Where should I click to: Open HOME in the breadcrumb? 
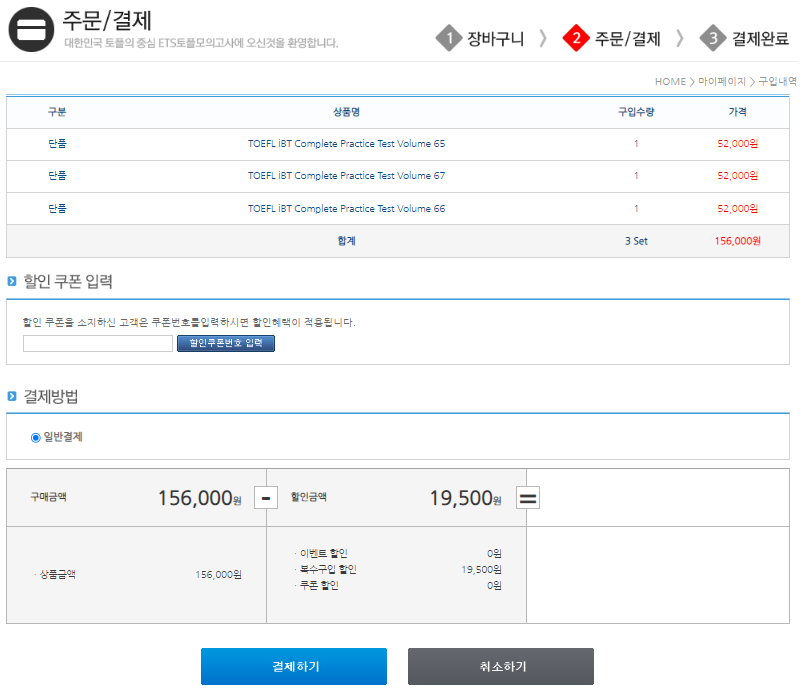click(670, 81)
